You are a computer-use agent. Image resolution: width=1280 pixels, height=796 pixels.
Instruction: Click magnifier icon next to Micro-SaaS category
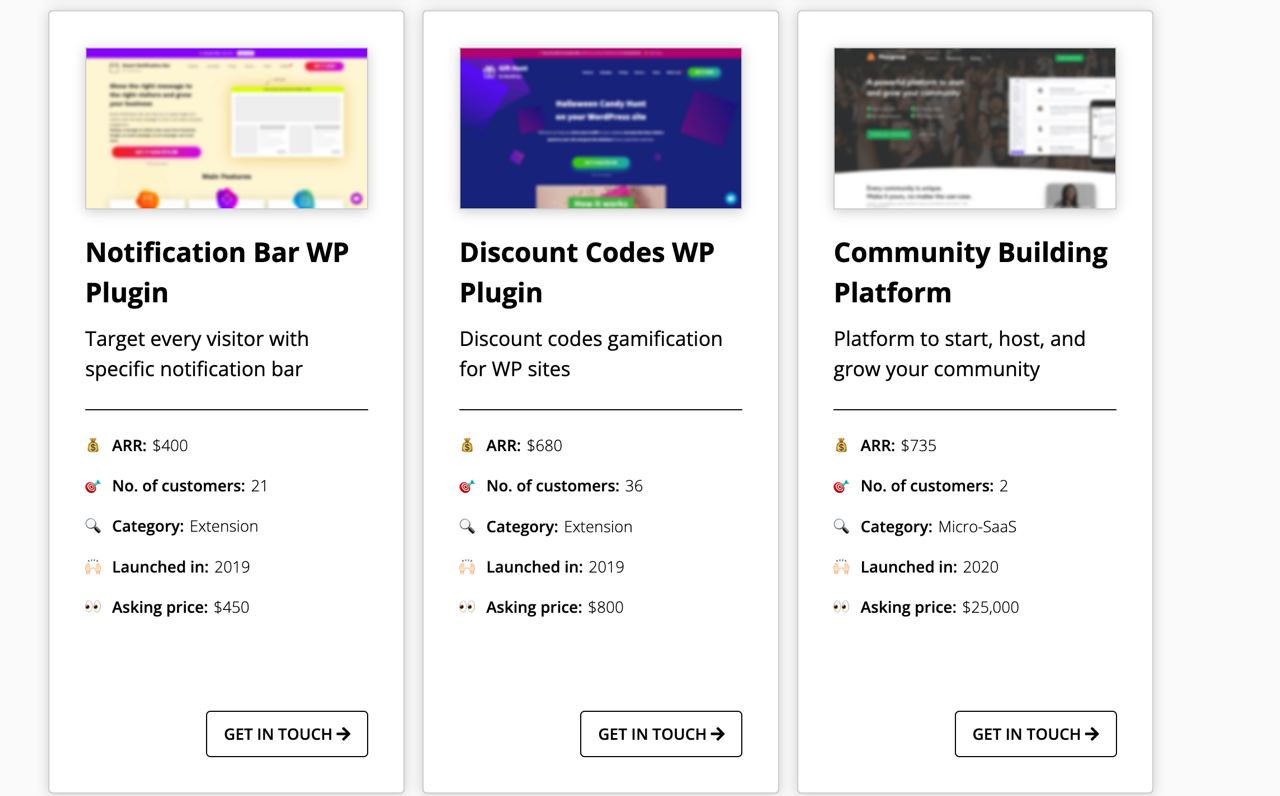click(841, 526)
